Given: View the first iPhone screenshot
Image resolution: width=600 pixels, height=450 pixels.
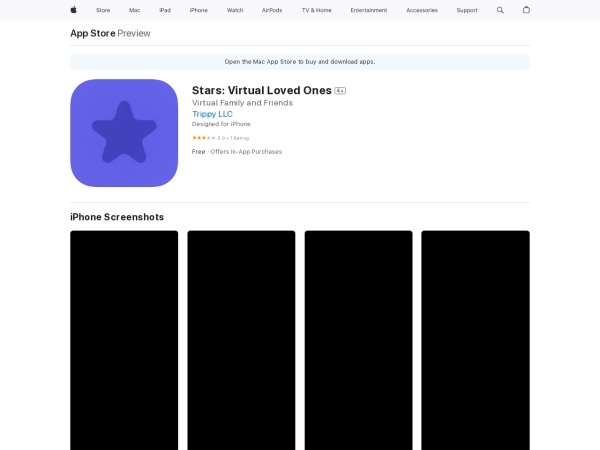Looking at the screenshot, I should 124,340.
